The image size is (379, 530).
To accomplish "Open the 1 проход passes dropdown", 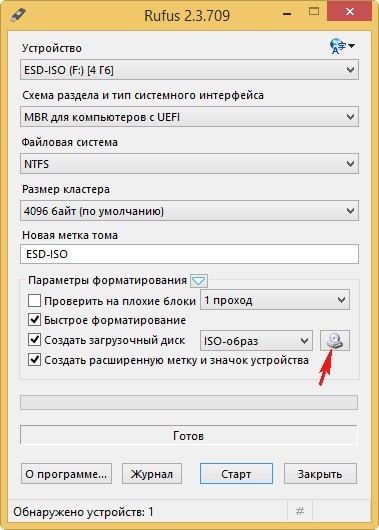I will coord(275,300).
